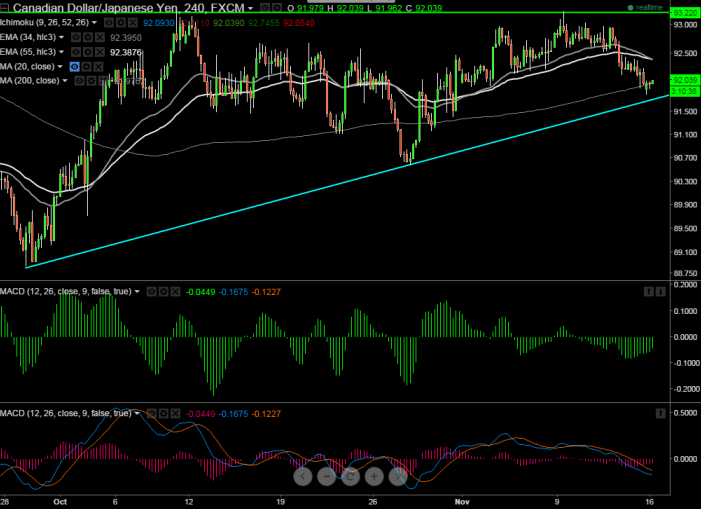Reset the chart view with the round refresh button
701x509 pixels.
coord(350,477)
